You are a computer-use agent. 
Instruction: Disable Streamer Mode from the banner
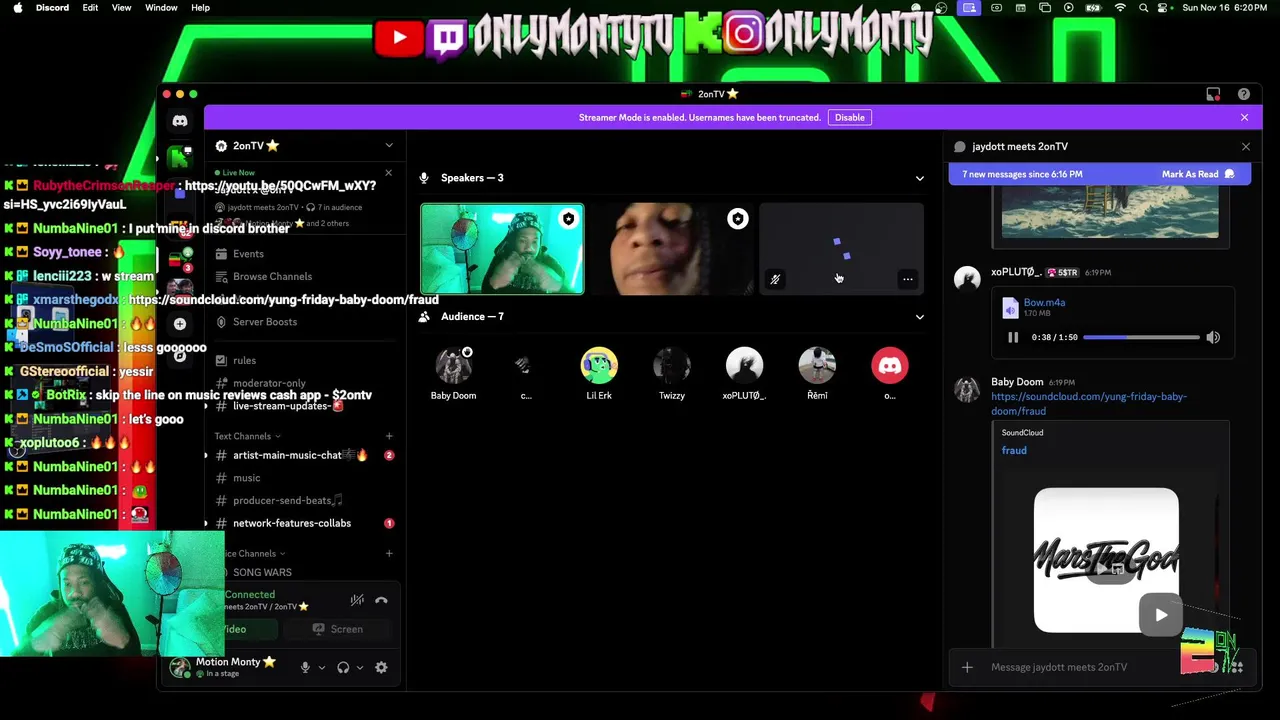[849, 117]
